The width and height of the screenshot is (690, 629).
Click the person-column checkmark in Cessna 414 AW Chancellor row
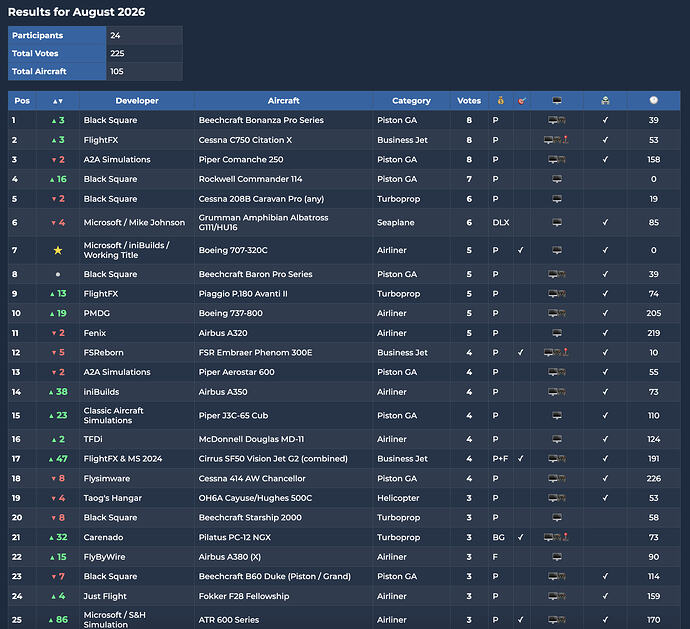click(605, 478)
